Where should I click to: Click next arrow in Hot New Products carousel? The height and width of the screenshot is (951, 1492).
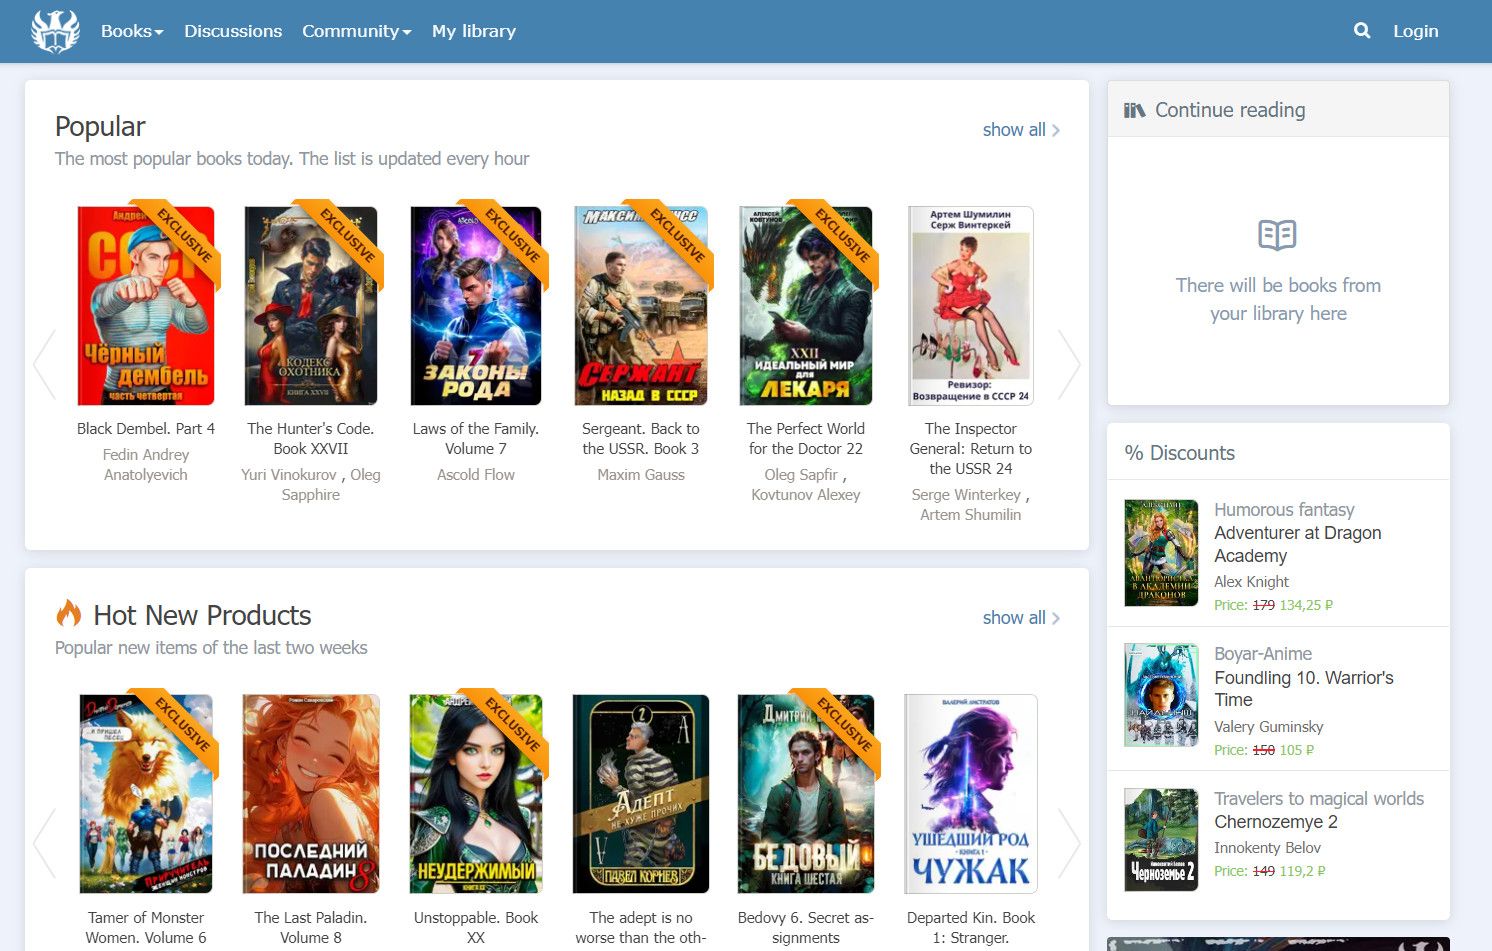coord(1069,843)
